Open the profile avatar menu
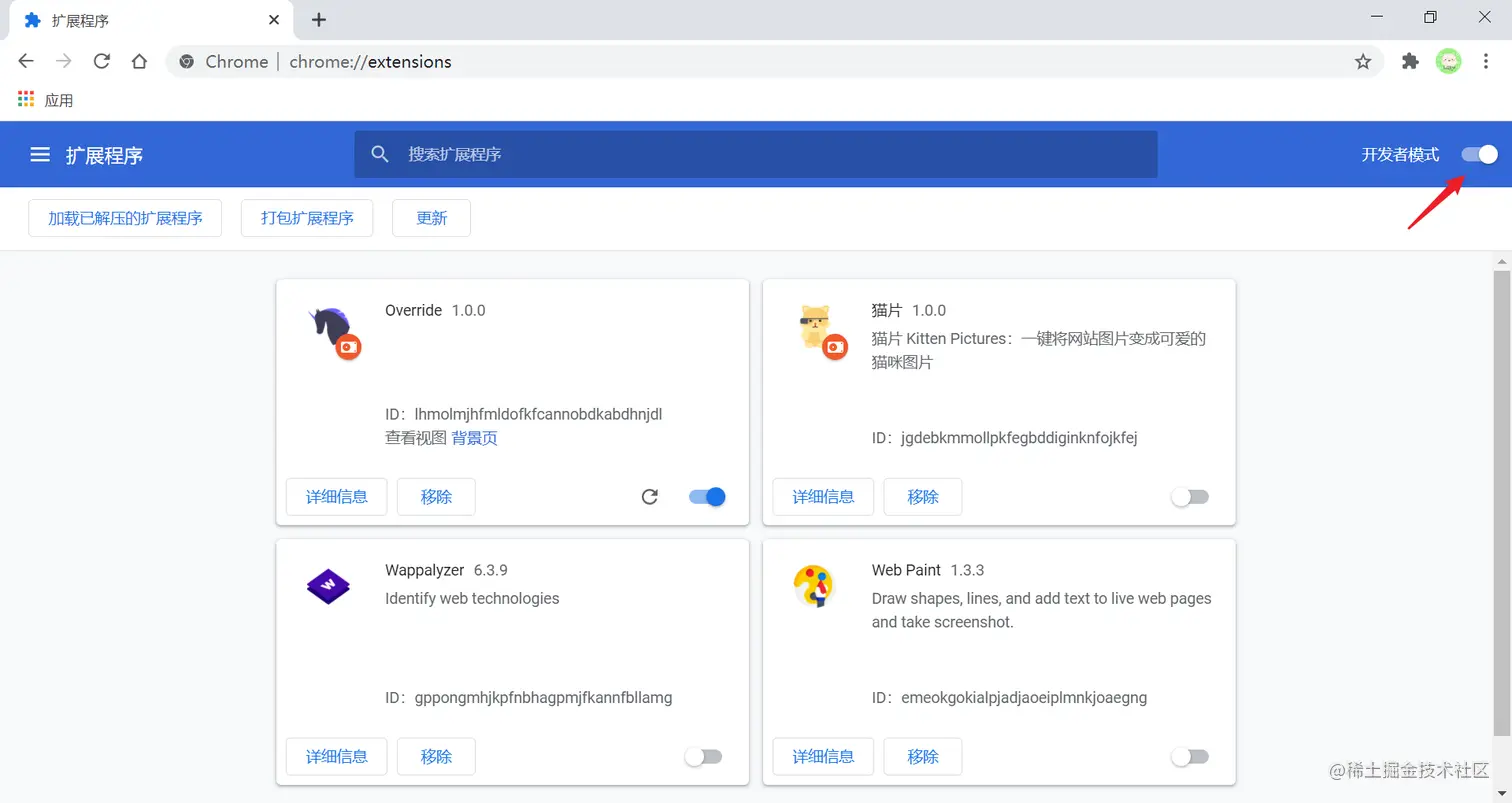This screenshot has height=803, width=1512. [1448, 62]
